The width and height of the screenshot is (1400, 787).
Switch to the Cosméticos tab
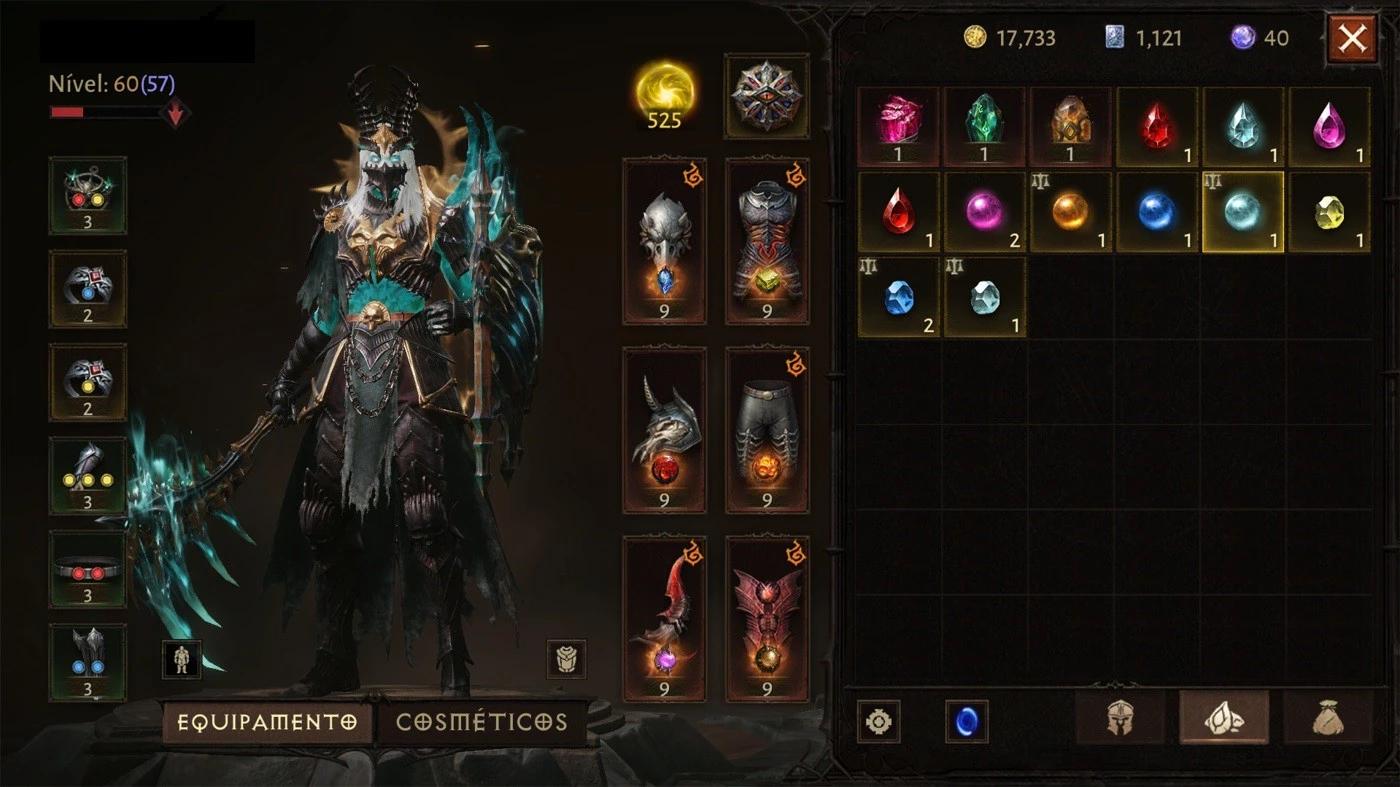click(482, 722)
